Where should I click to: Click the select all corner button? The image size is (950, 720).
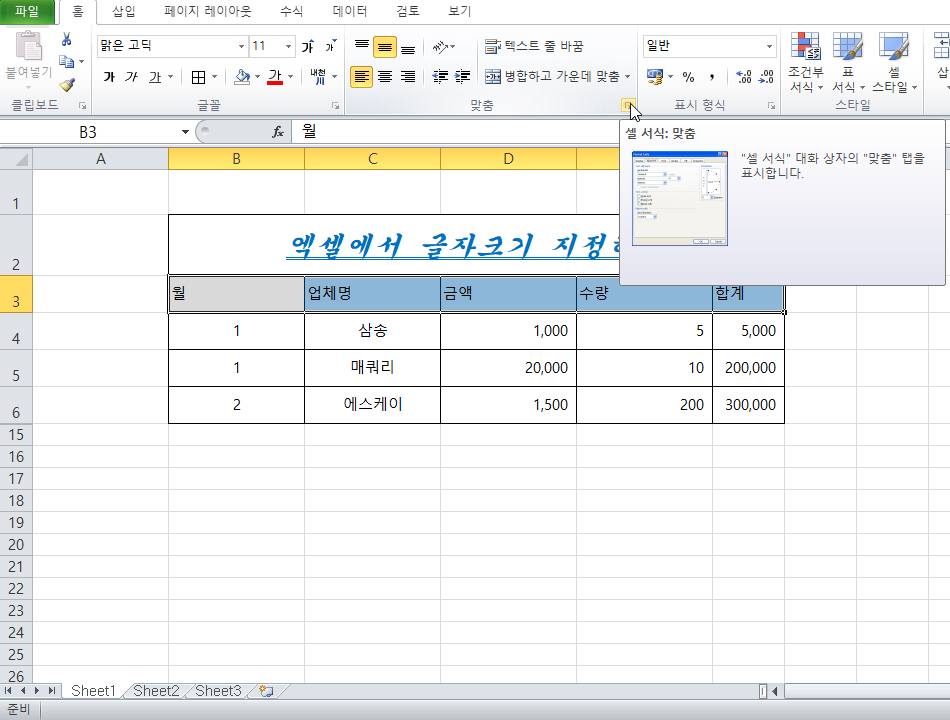(x=16, y=159)
